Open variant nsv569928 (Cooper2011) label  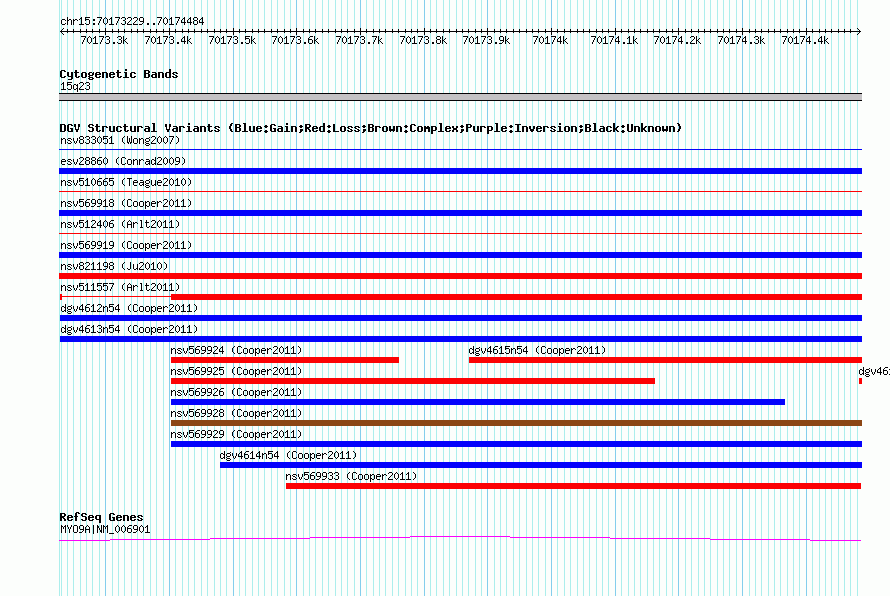pos(236,413)
